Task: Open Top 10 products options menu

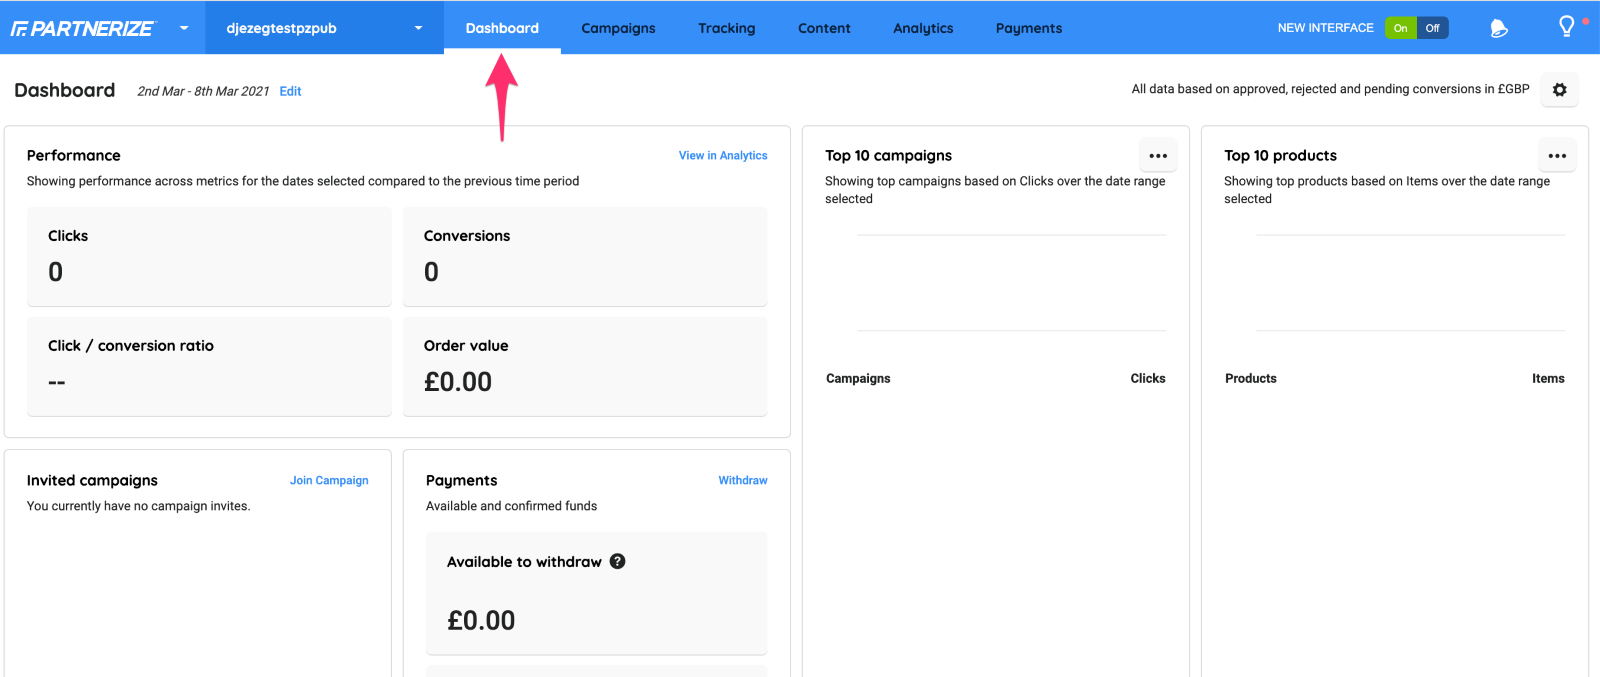Action: pyautogui.click(x=1556, y=156)
